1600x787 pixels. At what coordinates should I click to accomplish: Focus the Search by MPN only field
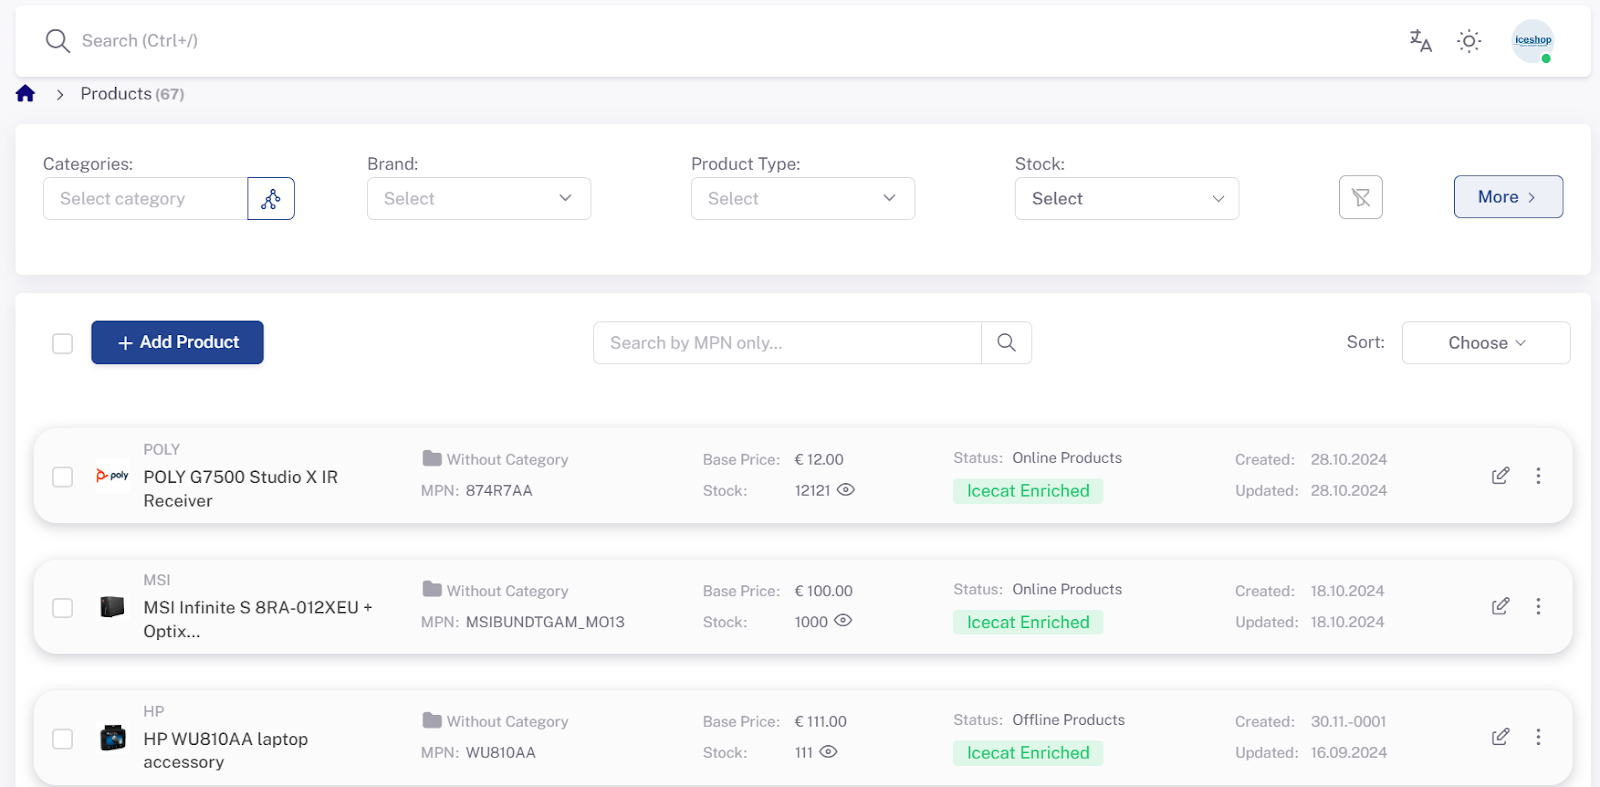tap(787, 343)
